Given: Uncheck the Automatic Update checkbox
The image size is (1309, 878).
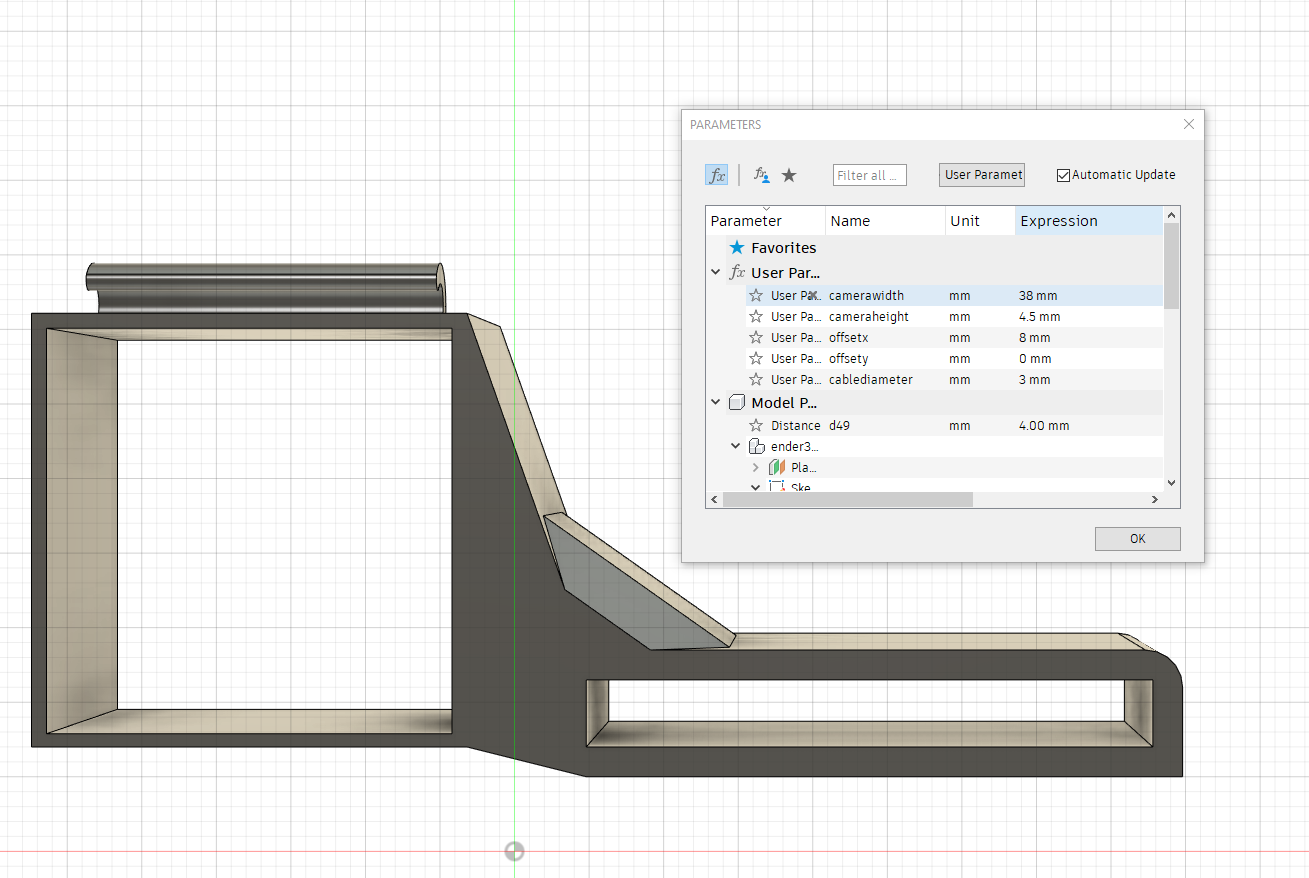Looking at the screenshot, I should (1063, 175).
